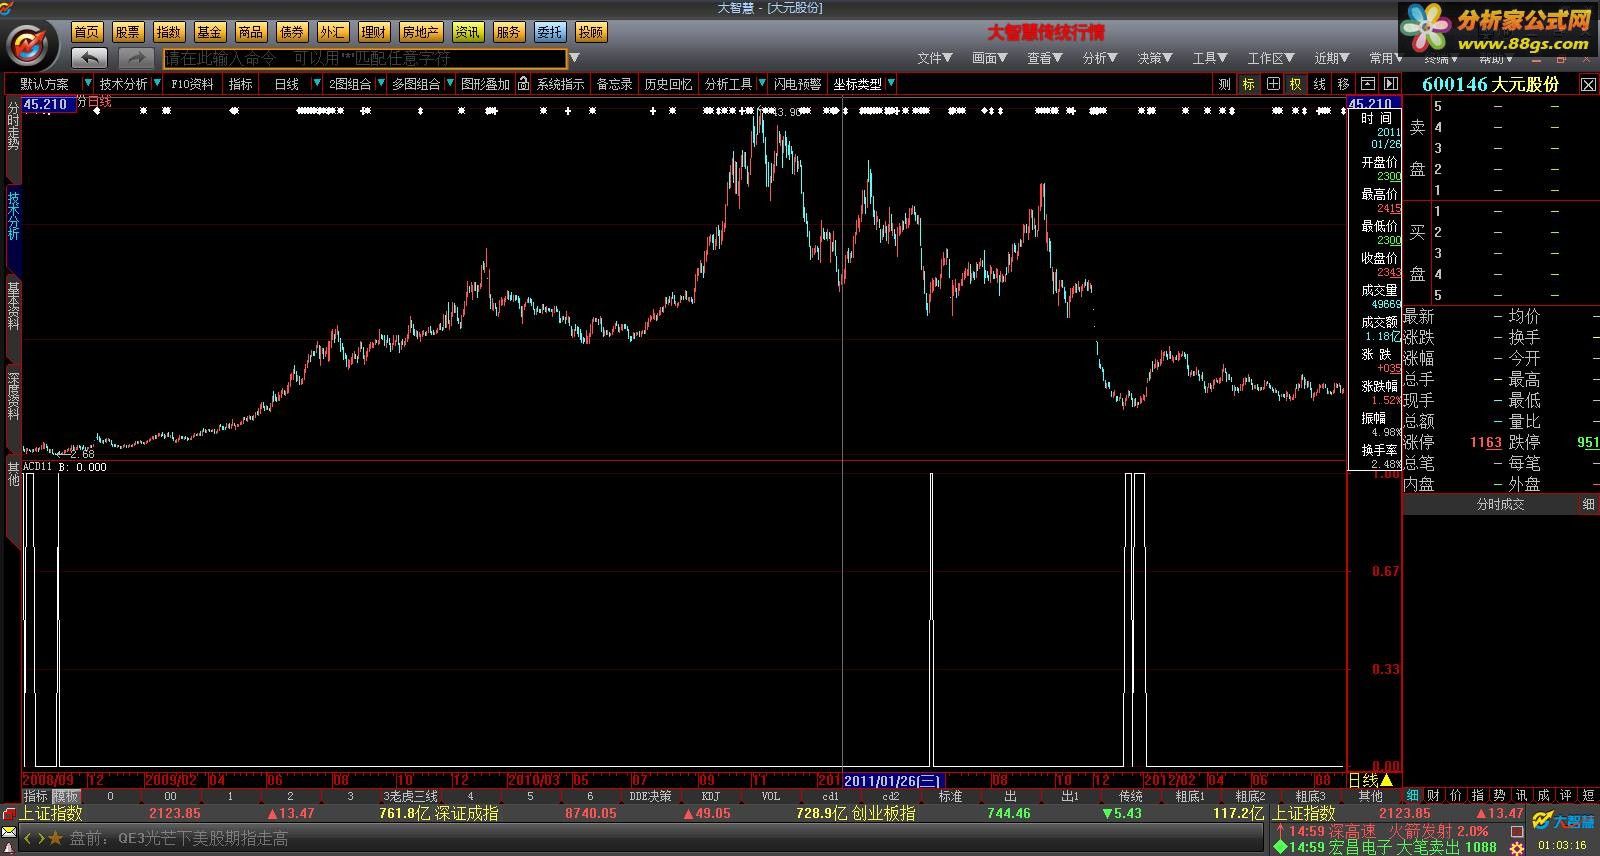Screen dimensions: 1600x856
Task: Select the 3老虎三线 indicator tab
Action: (x=411, y=796)
